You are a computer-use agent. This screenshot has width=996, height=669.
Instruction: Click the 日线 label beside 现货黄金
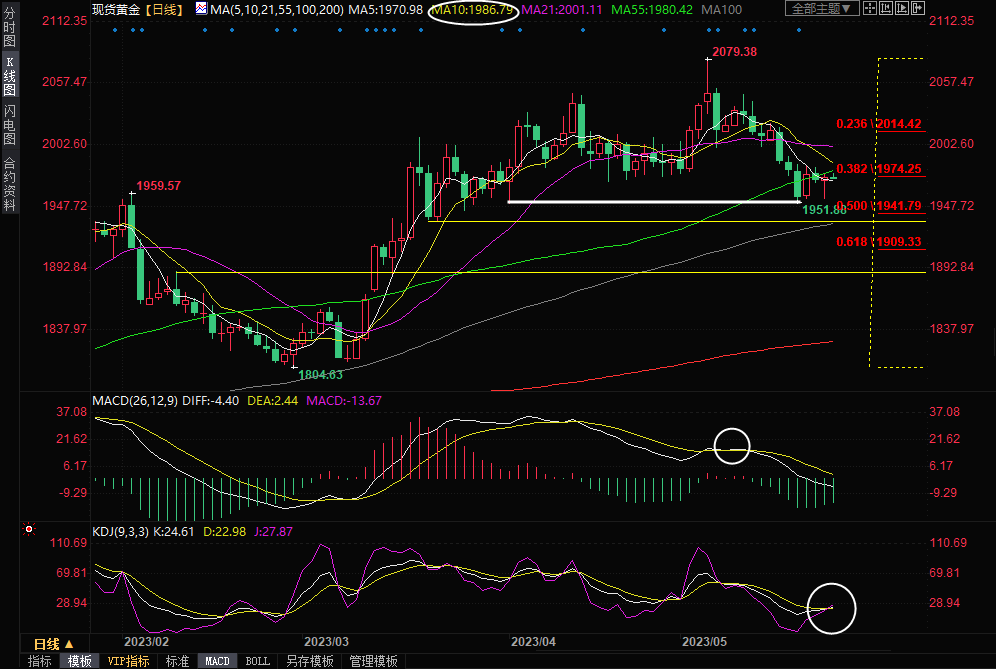[x=164, y=9]
